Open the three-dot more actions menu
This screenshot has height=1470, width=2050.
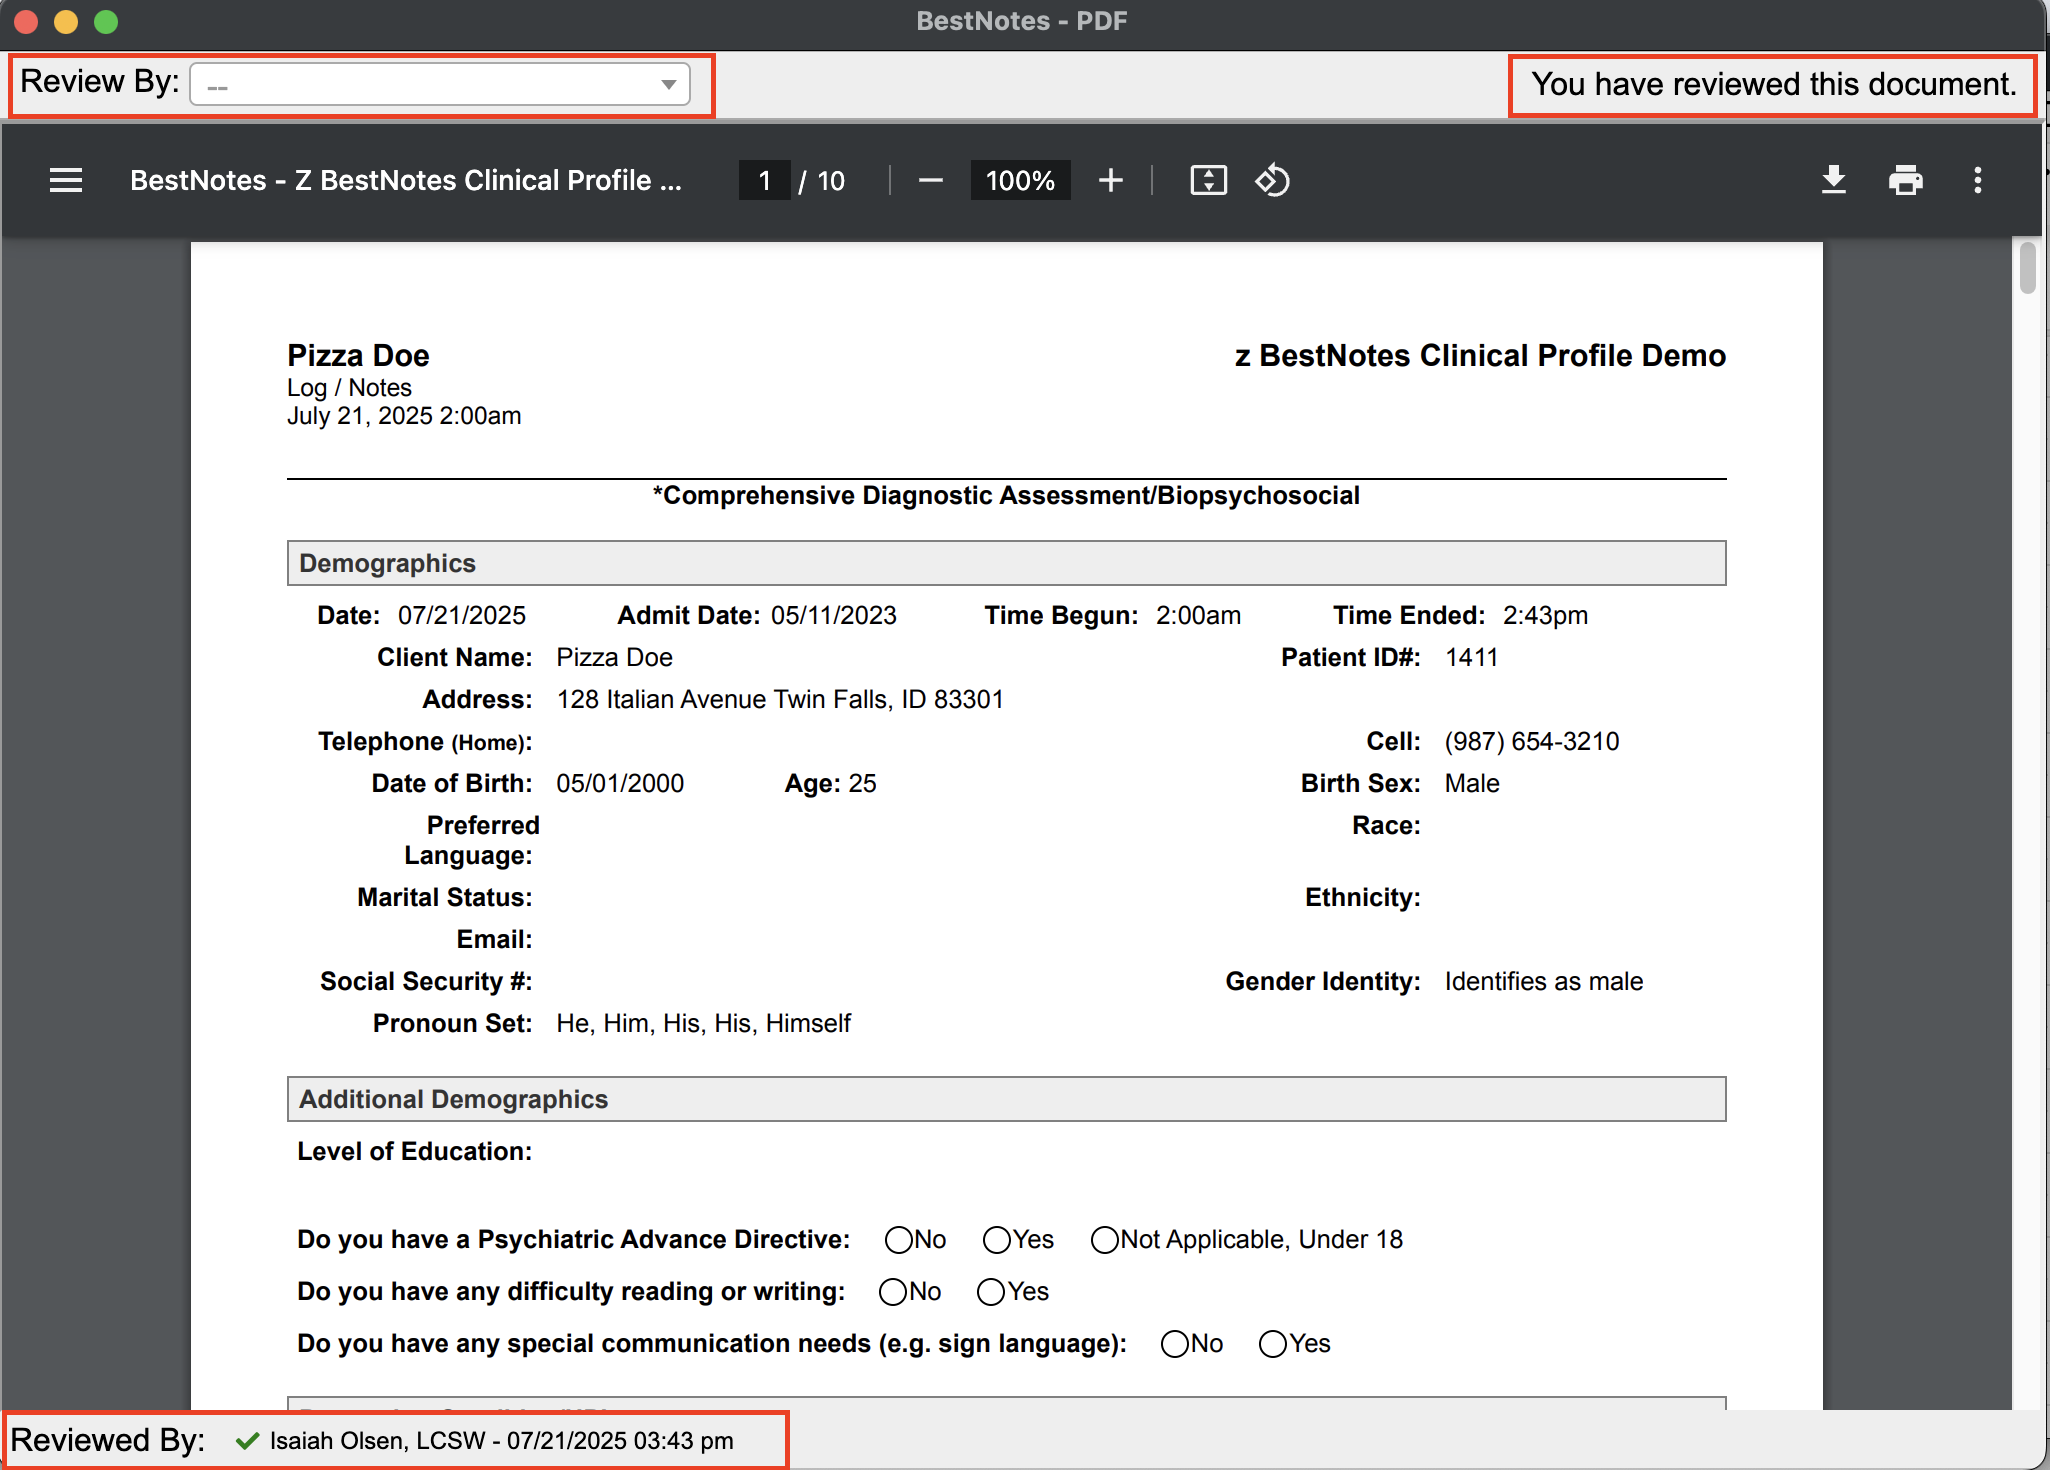[x=1977, y=180]
